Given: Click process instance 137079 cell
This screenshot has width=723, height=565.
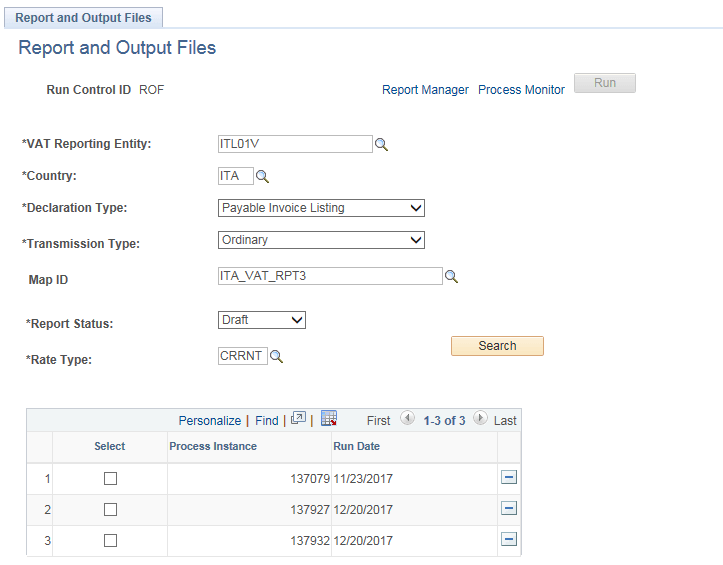Looking at the screenshot, I should [x=310, y=479].
